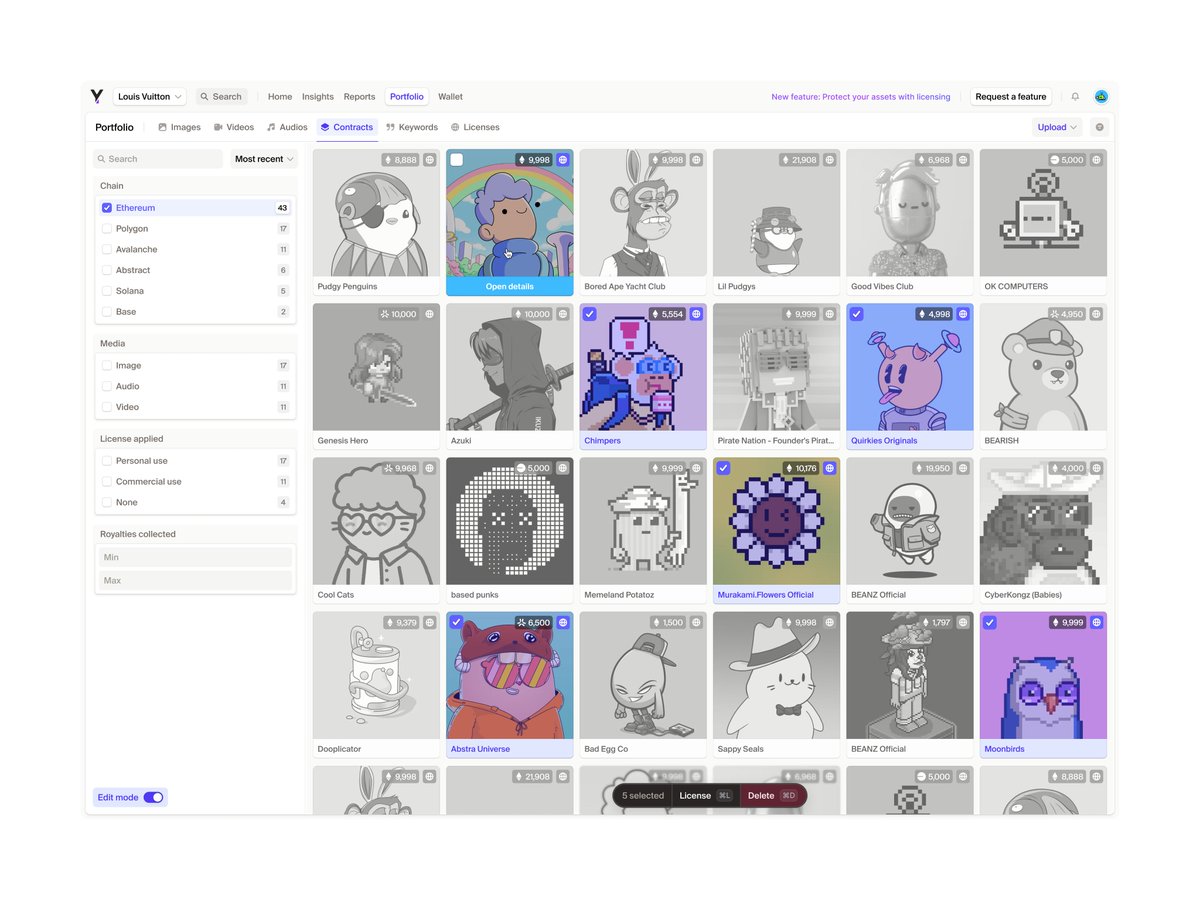Deselect the Moonbirds card checkbox
This screenshot has height=900, width=1200.
click(990, 622)
